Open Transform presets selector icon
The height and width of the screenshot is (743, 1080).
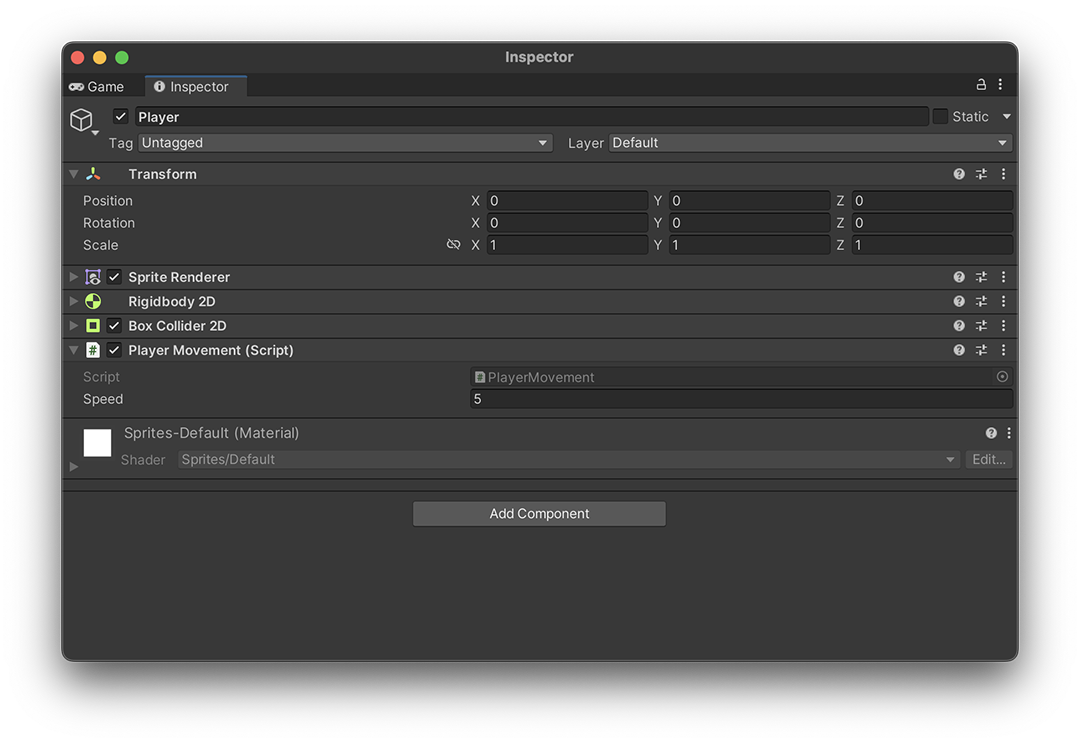pyautogui.click(x=981, y=174)
